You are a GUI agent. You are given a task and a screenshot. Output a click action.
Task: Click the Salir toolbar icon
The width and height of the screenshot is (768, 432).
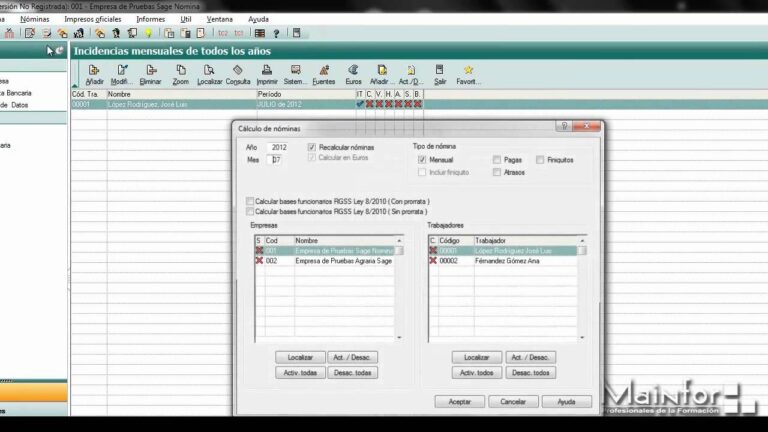coord(440,74)
